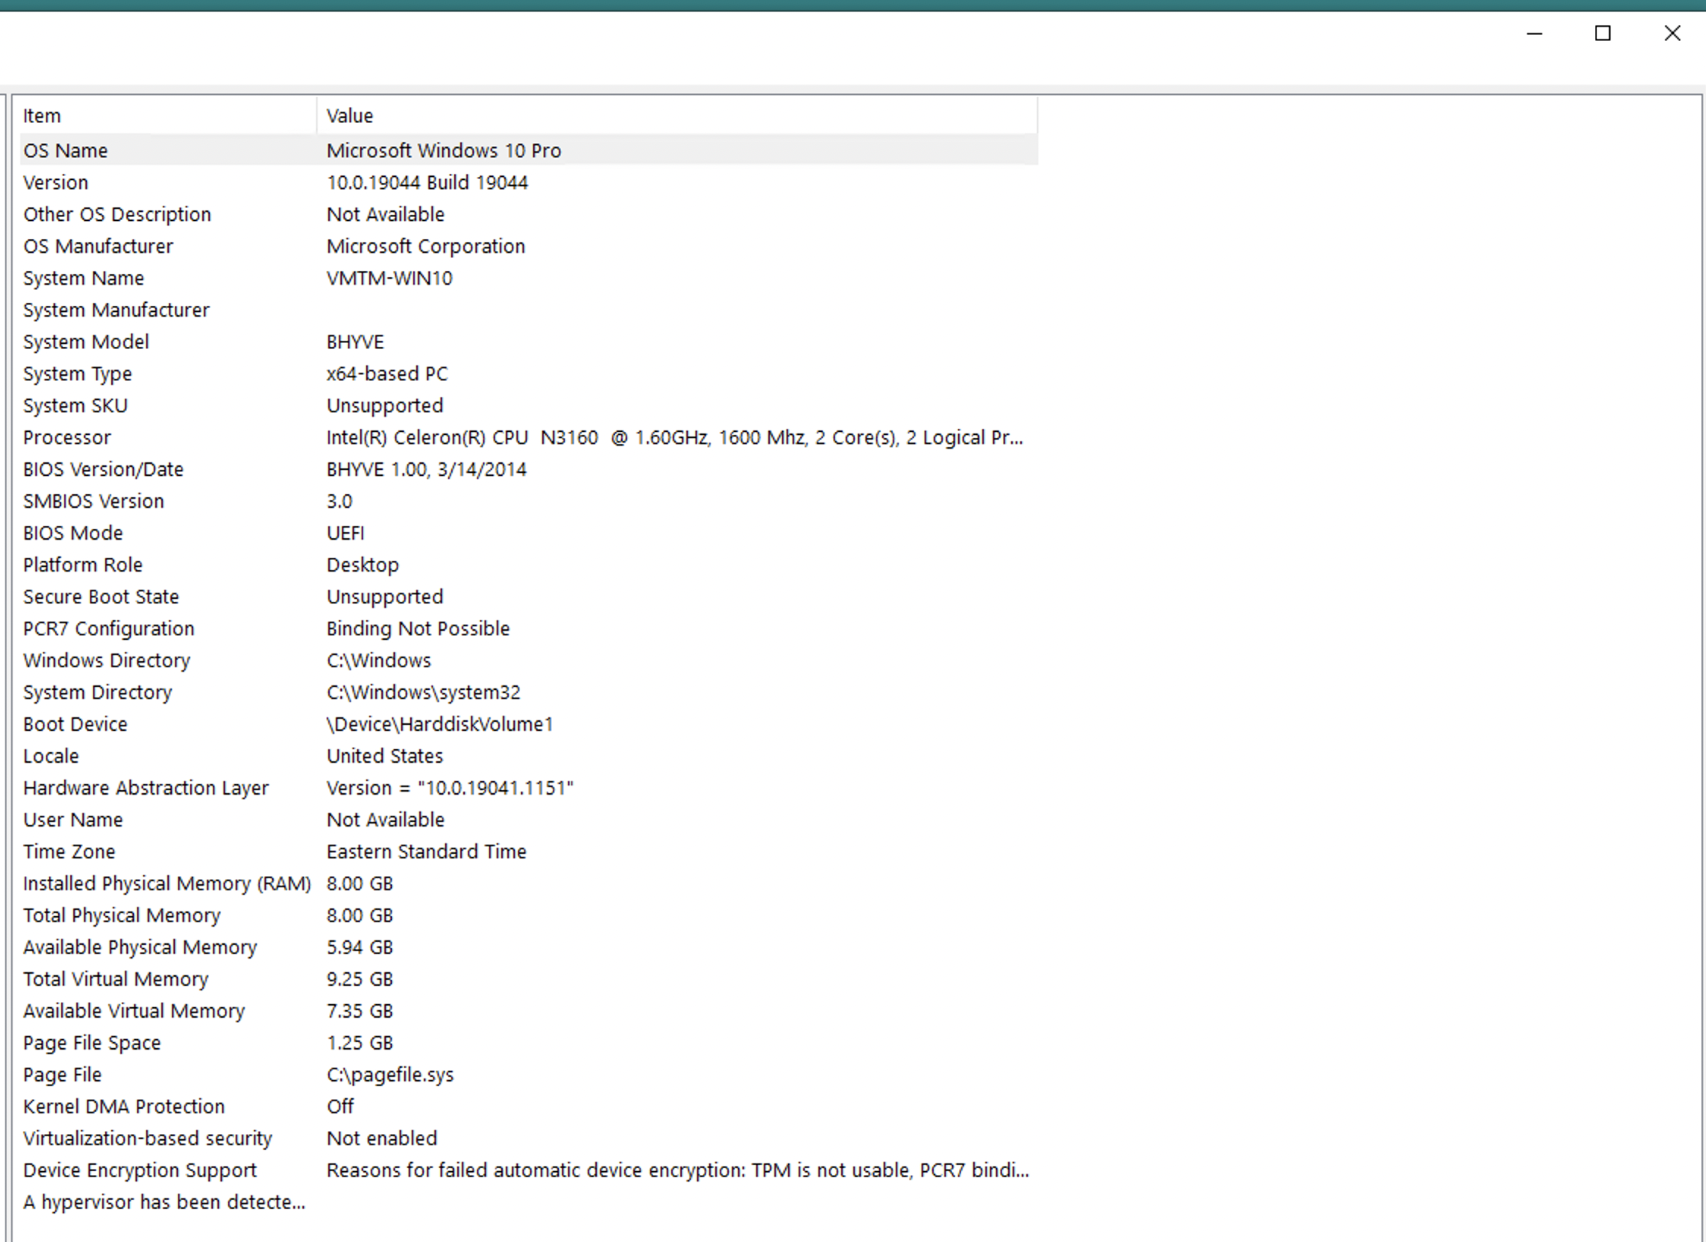1706x1242 pixels.
Task: Select the System Name item
Action: click(84, 278)
